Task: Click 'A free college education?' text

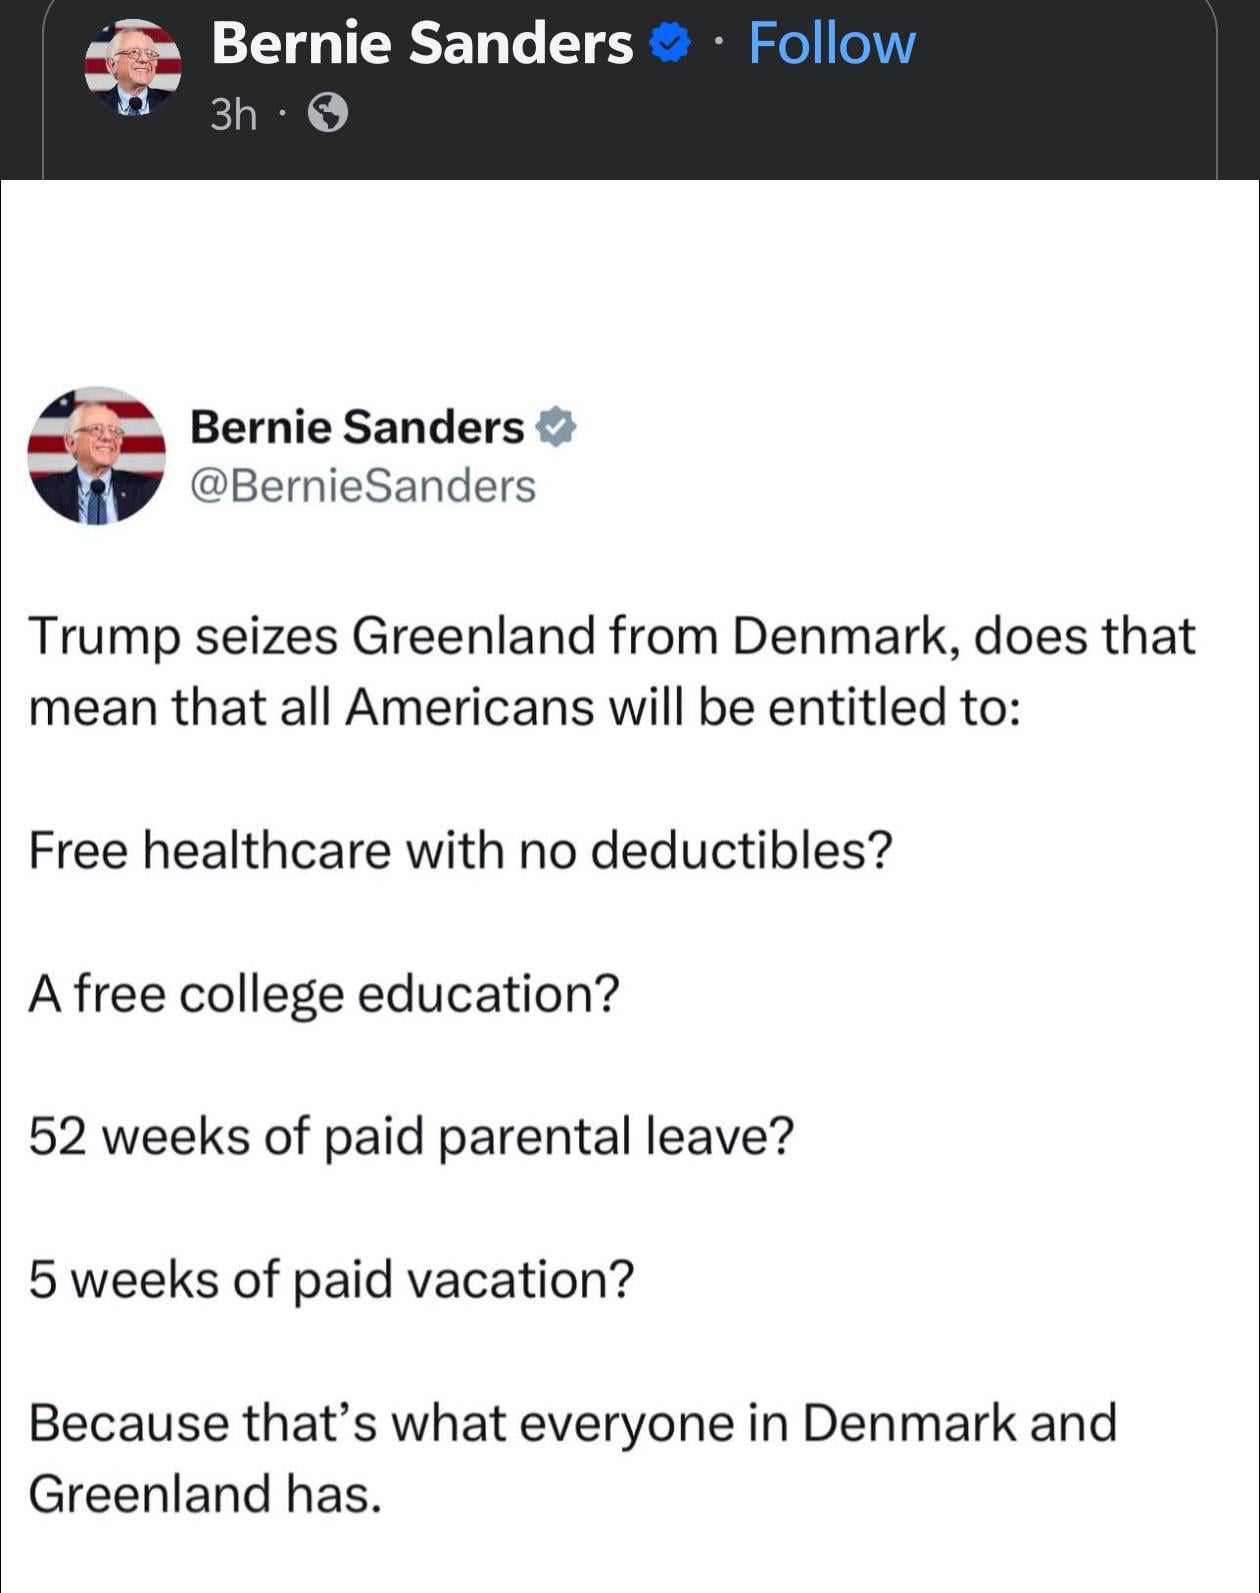Action: pyautogui.click(x=324, y=994)
